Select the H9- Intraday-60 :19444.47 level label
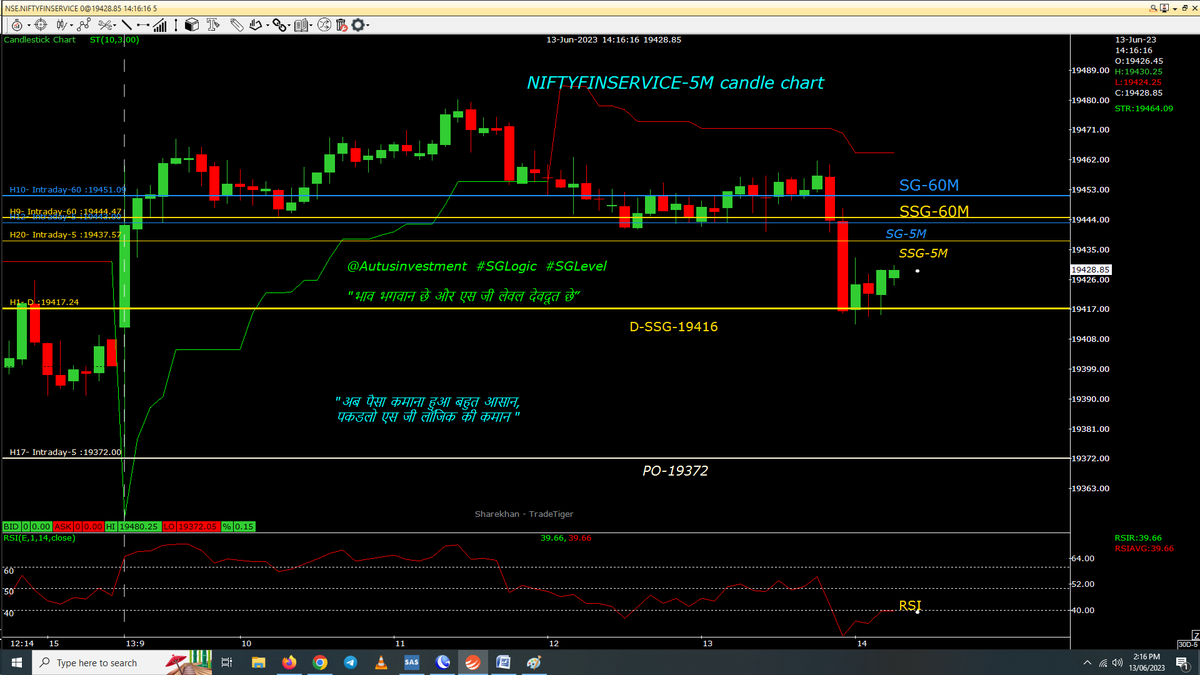The height and width of the screenshot is (675, 1200). pyautogui.click(x=65, y=212)
